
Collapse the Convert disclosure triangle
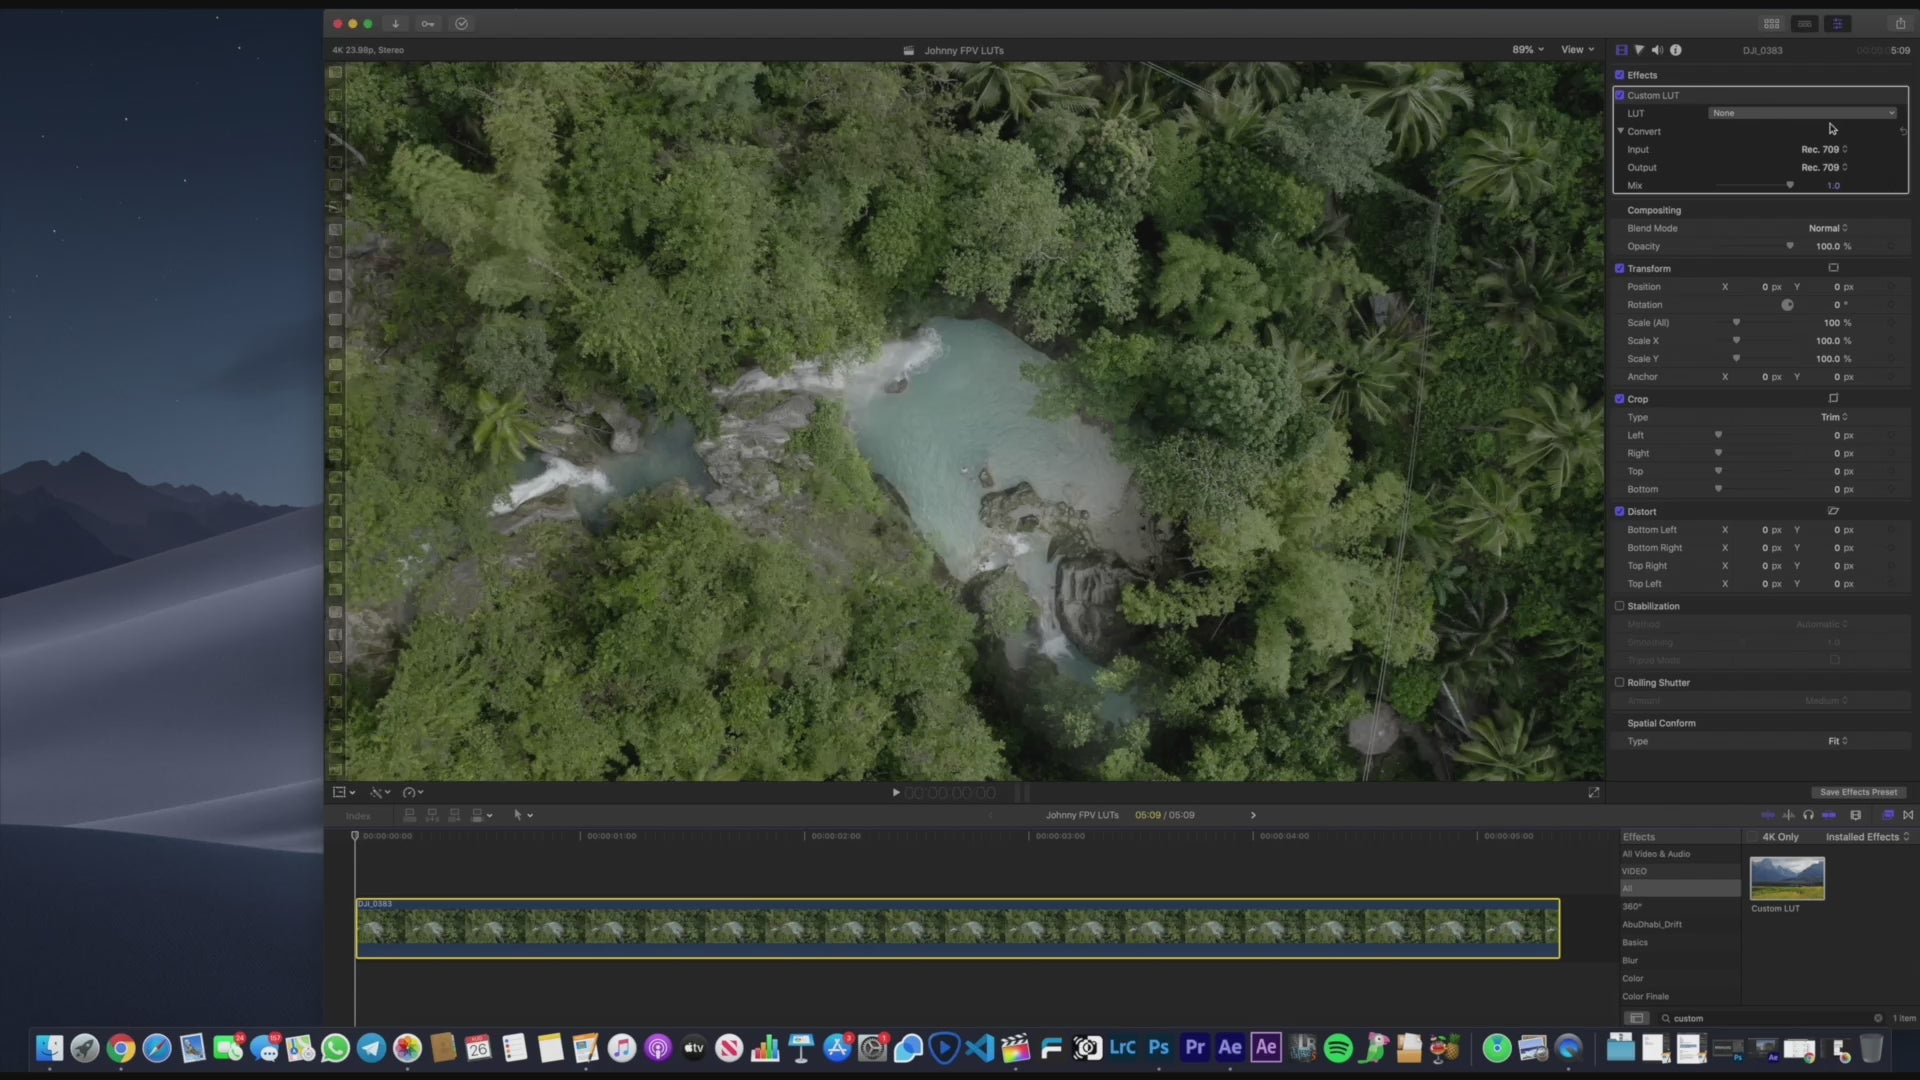click(1621, 131)
